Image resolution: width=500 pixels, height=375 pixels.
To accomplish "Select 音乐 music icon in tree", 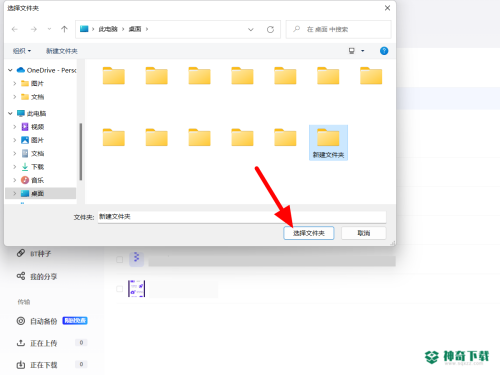I will pyautogui.click(x=25, y=180).
